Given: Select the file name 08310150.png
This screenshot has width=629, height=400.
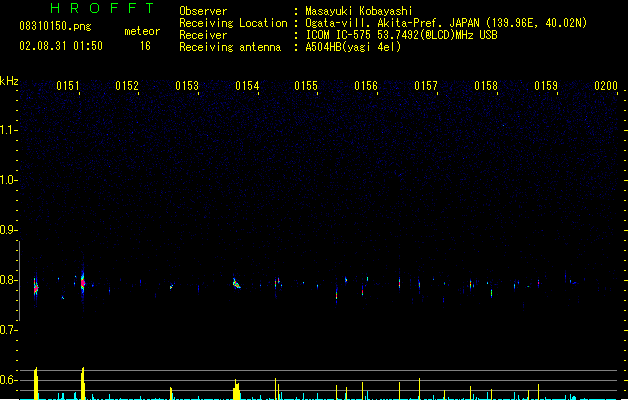Looking at the screenshot, I should click(55, 26).
